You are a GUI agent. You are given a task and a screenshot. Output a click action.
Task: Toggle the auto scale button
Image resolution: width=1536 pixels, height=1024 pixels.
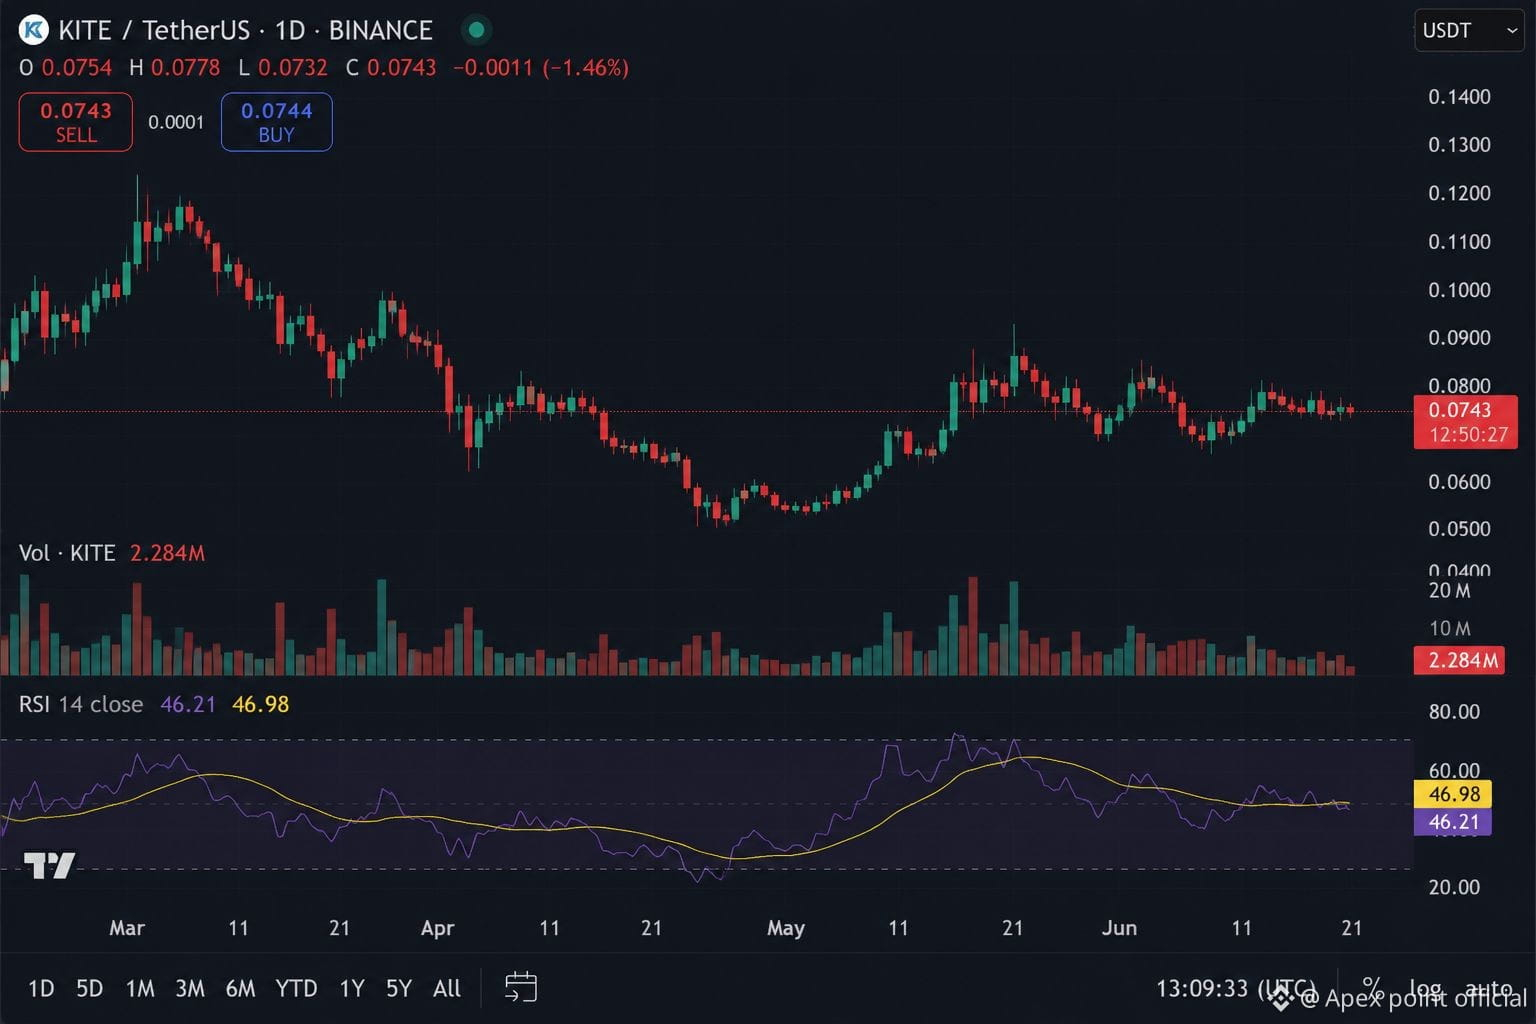1489,989
